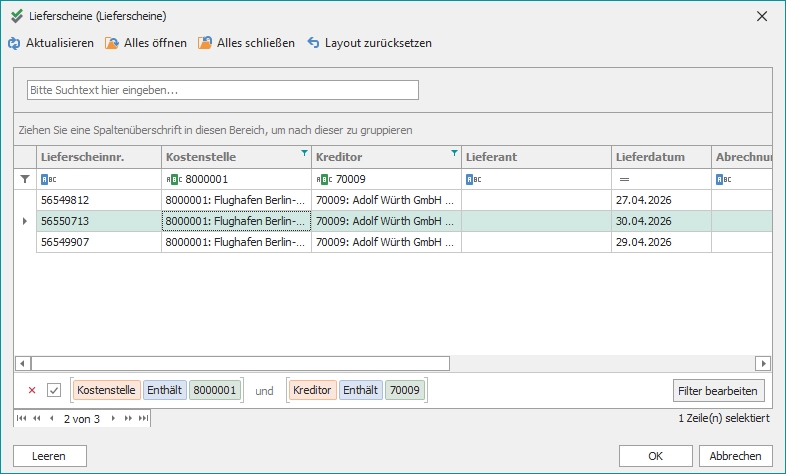Go to first record navigator button
Screen dimensions: 786x474
click(22, 418)
